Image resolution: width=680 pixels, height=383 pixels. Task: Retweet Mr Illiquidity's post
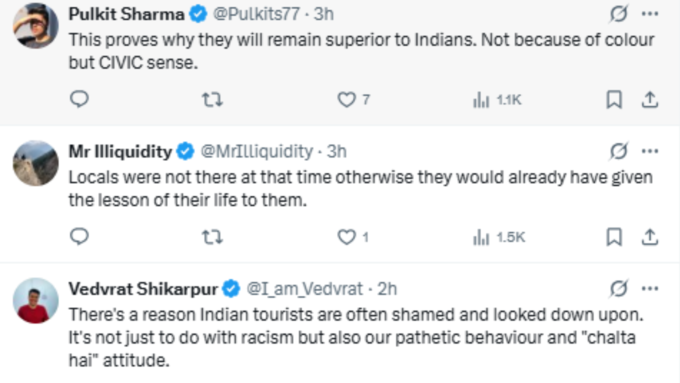coord(212,237)
